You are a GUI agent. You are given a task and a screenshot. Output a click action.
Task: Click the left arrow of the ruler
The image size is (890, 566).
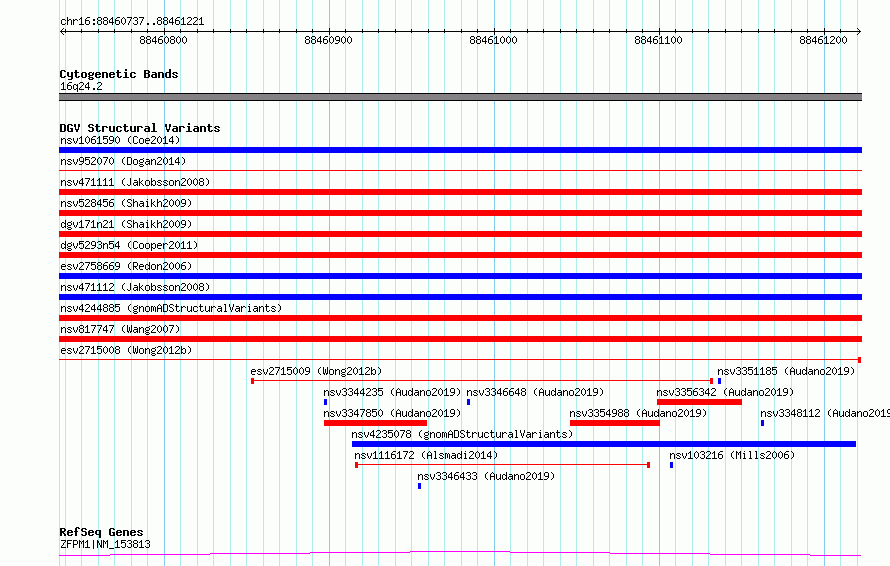coord(62,31)
